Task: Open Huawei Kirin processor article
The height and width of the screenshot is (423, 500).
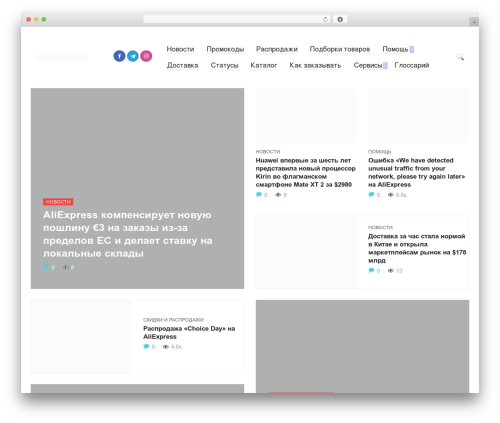Action: [305, 172]
